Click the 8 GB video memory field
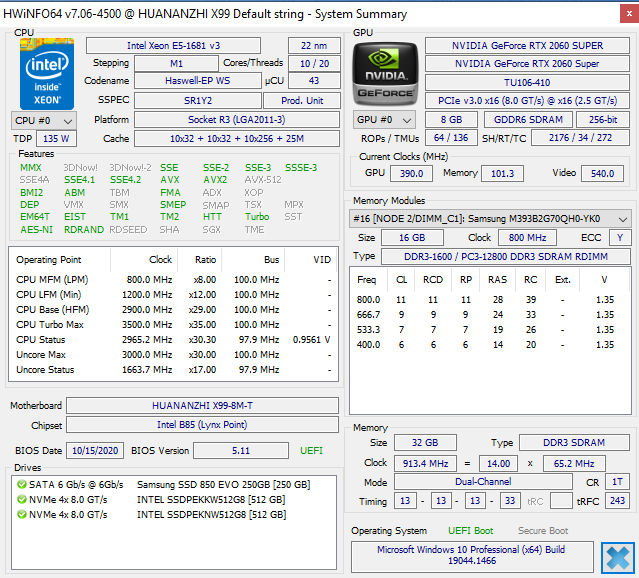 coord(451,120)
